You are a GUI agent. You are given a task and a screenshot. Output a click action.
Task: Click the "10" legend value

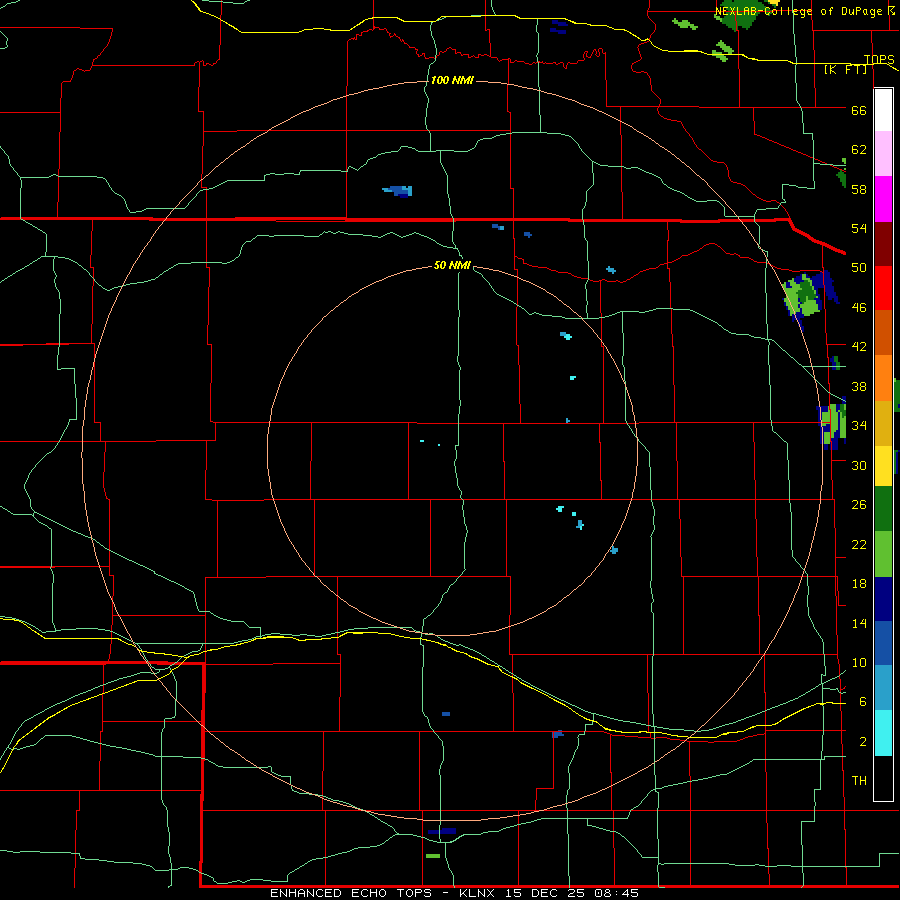(x=859, y=662)
